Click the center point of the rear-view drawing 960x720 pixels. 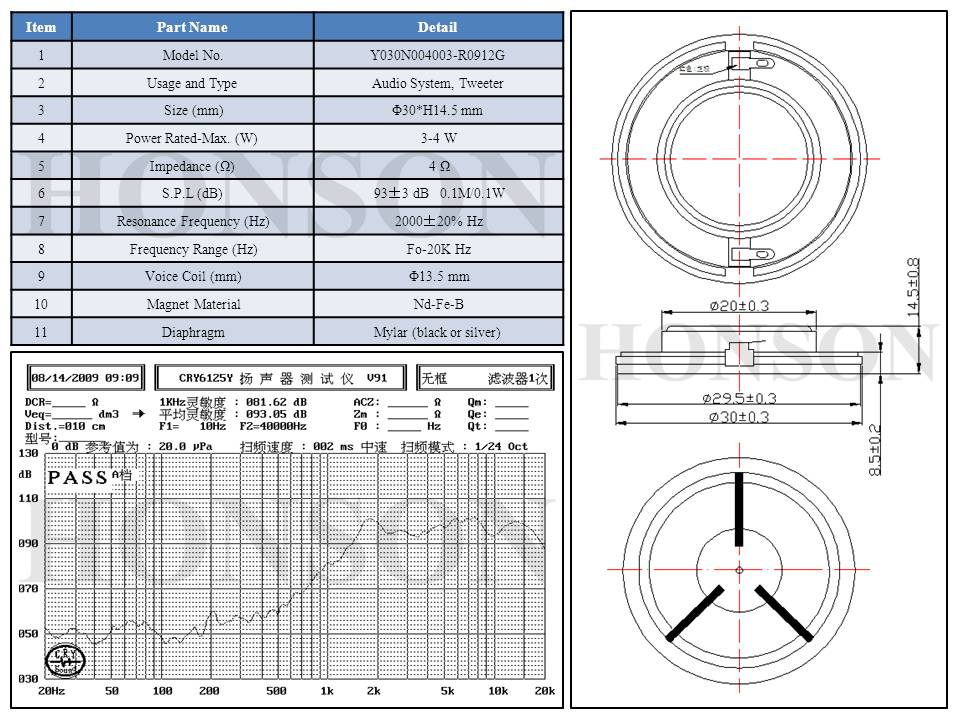[739, 570]
